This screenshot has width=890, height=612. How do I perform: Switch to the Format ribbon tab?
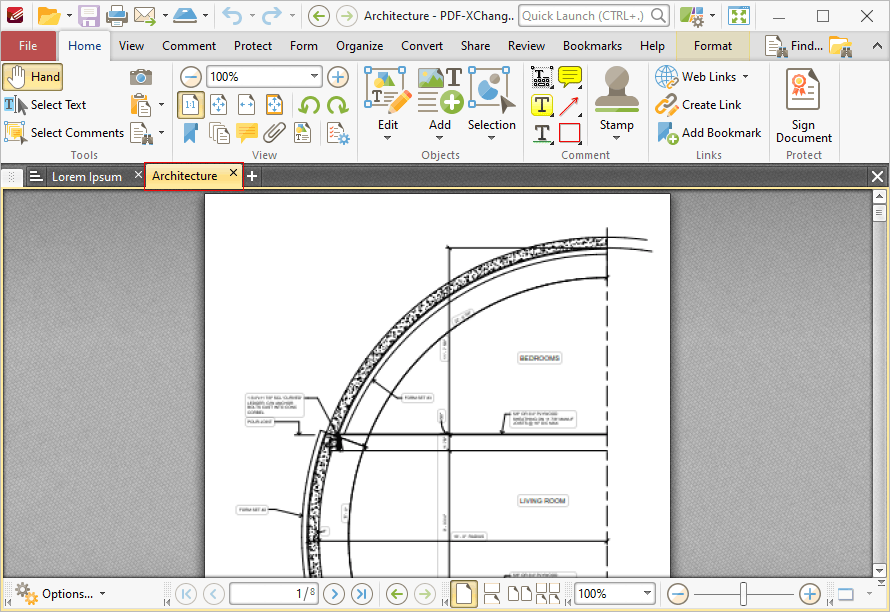coord(713,46)
